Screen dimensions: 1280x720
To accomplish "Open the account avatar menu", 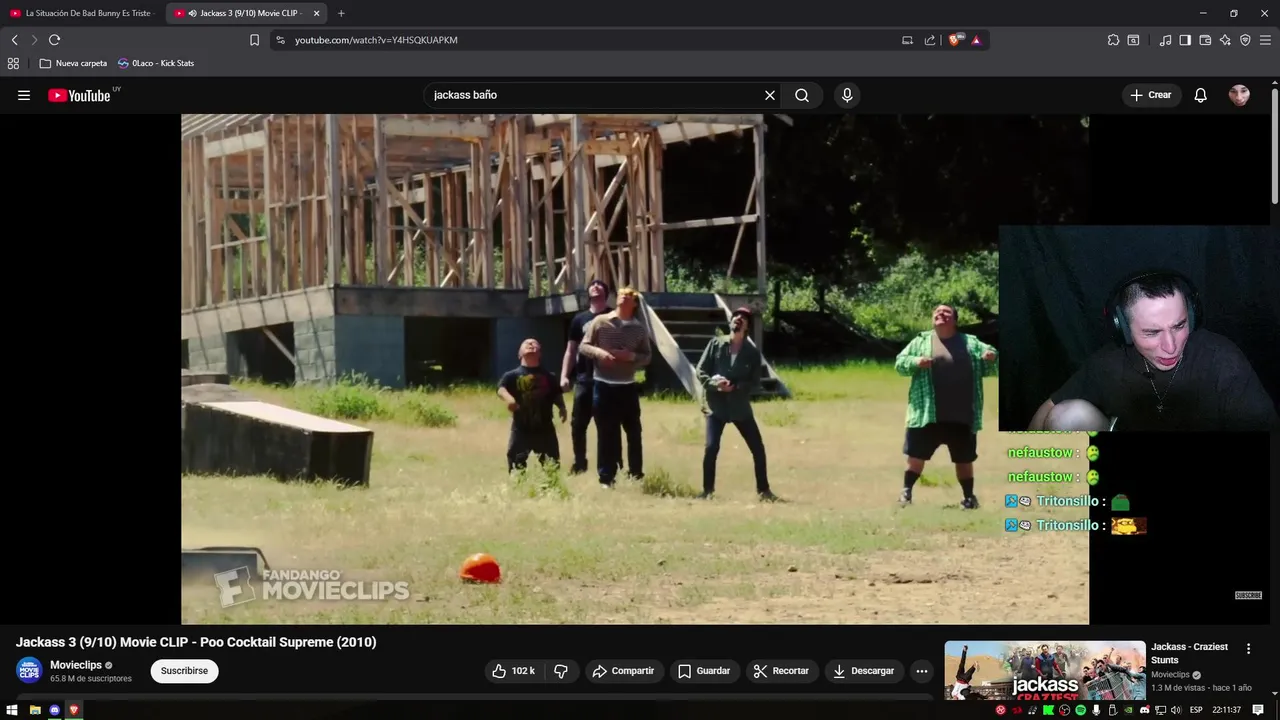I will [x=1239, y=95].
